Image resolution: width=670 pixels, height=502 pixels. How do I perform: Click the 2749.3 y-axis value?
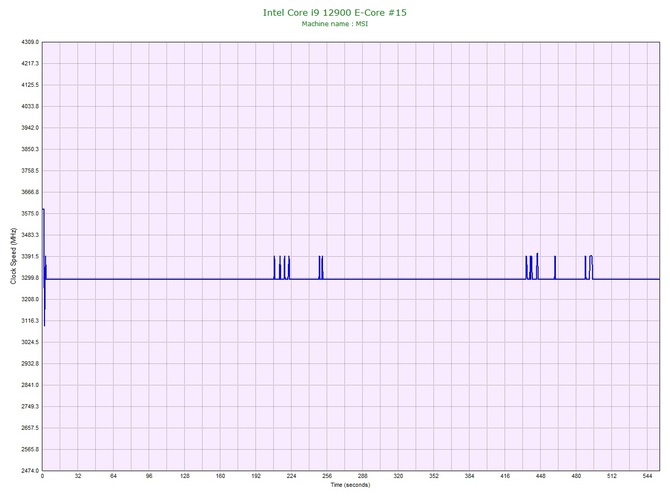(30, 406)
